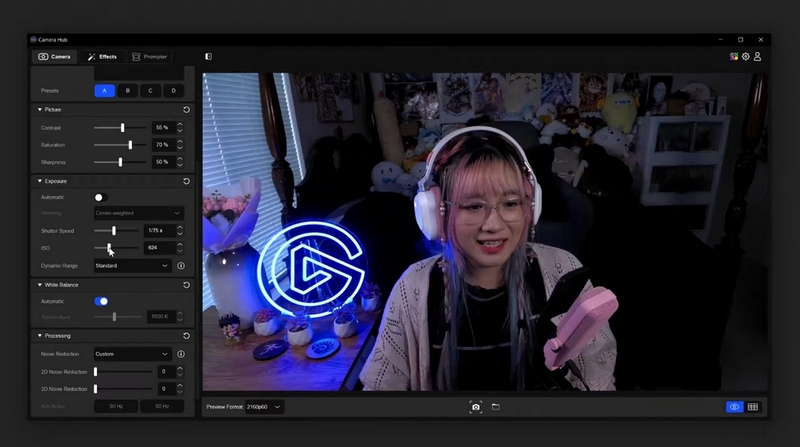The height and width of the screenshot is (447, 800).
Task: Reset the Picture section settings
Action: (x=186, y=109)
